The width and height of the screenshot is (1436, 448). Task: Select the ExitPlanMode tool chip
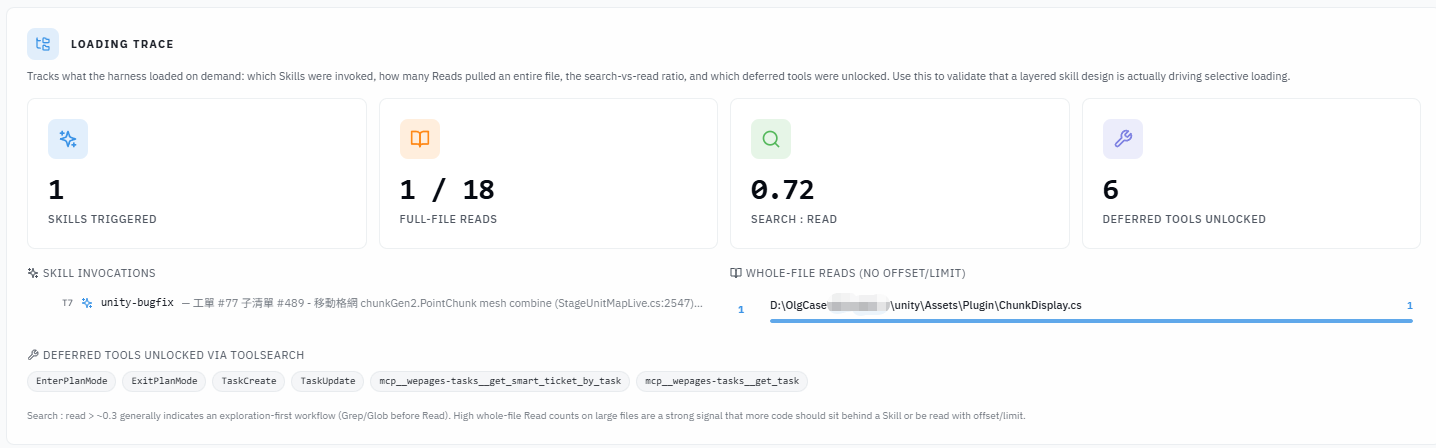164,381
